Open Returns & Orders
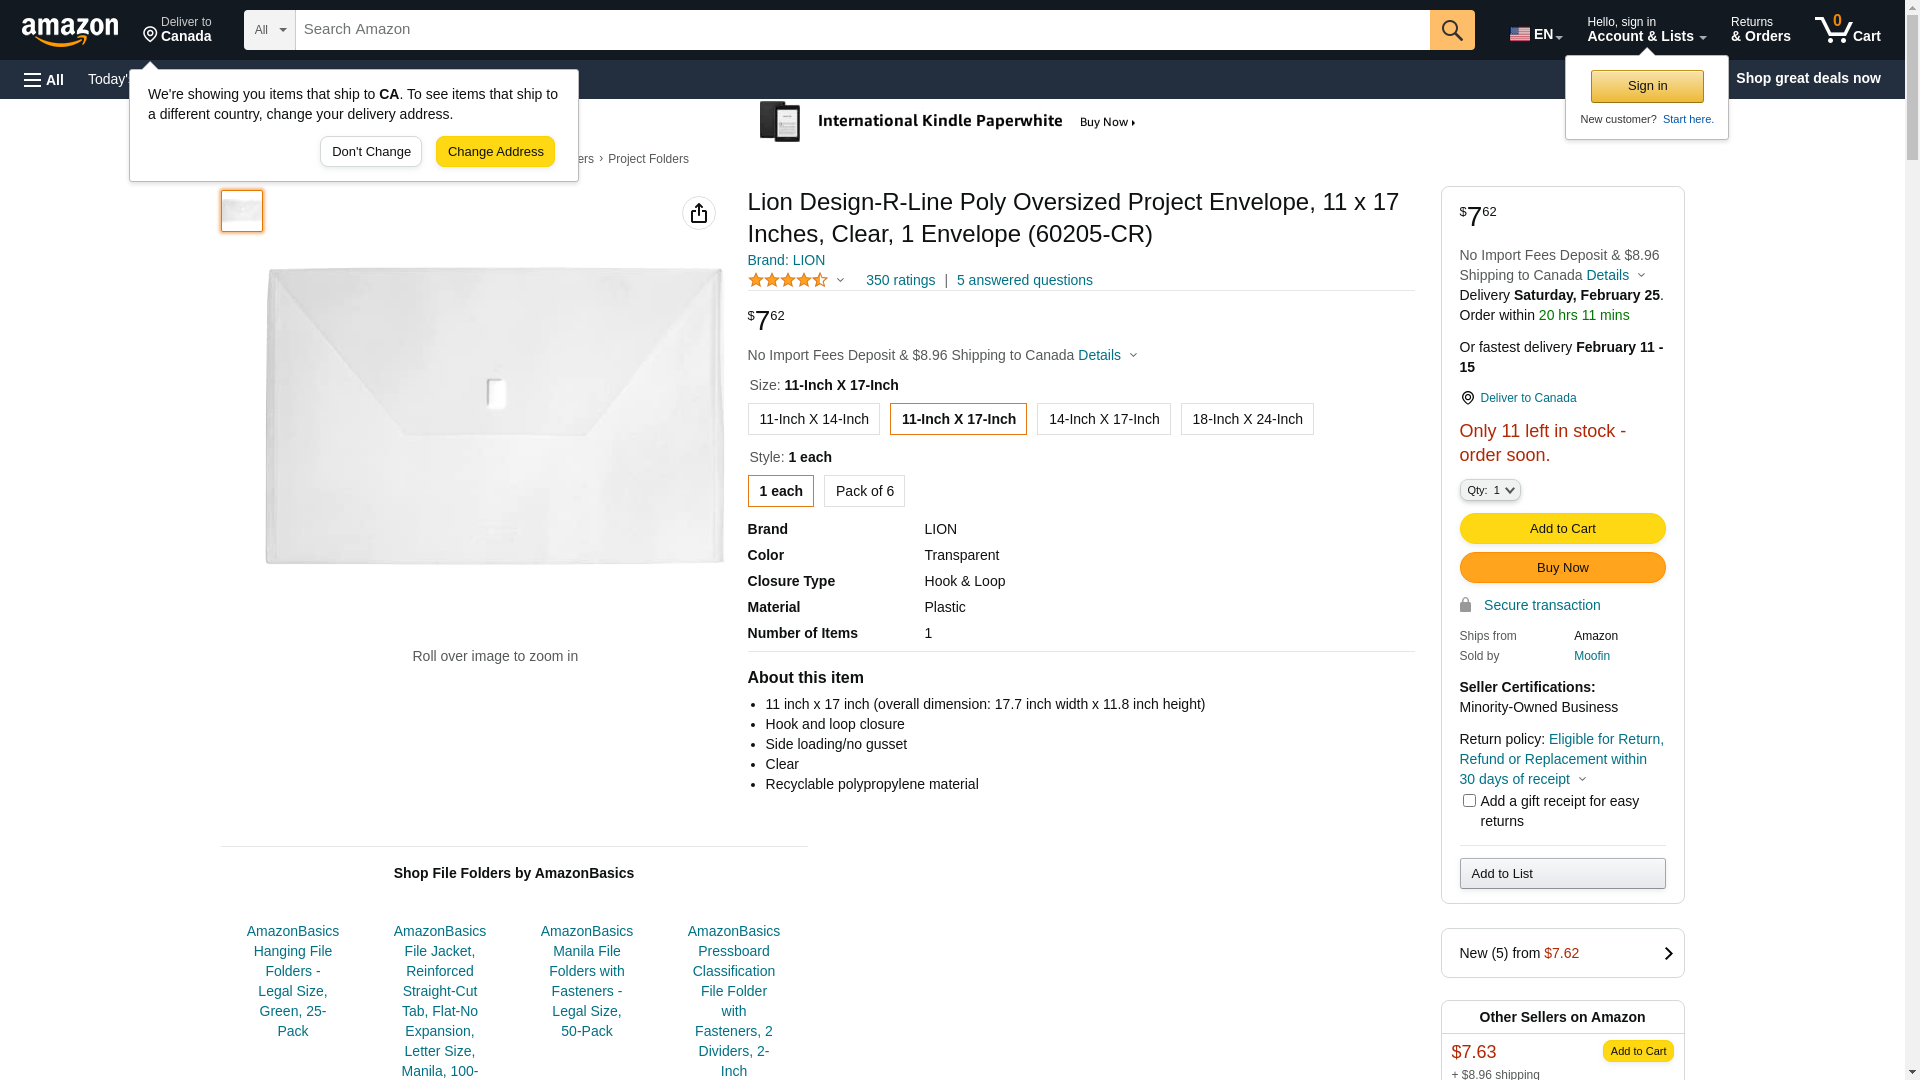Viewport: 1920px width, 1080px height. (x=1760, y=30)
